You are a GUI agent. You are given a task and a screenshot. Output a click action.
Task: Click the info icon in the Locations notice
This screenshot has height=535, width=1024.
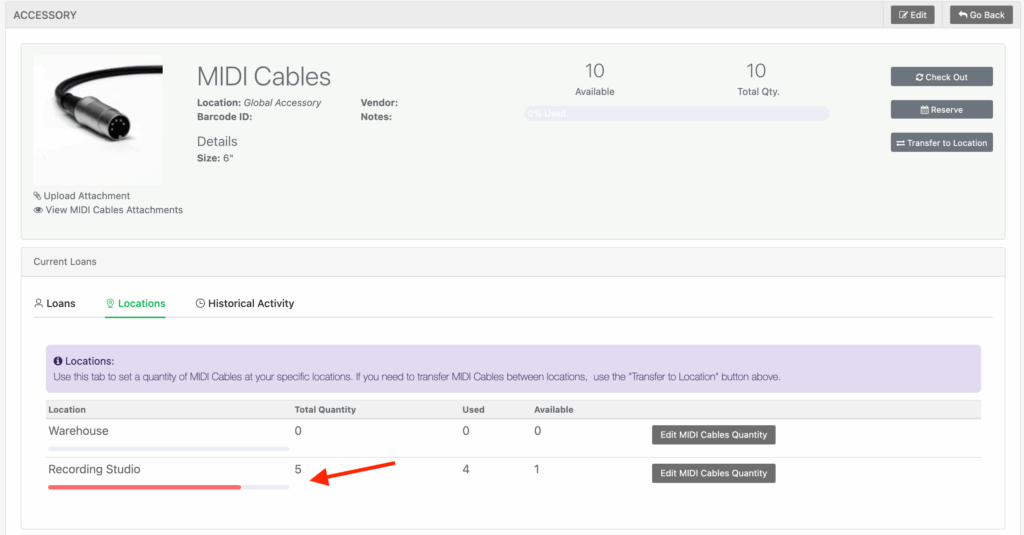58,360
